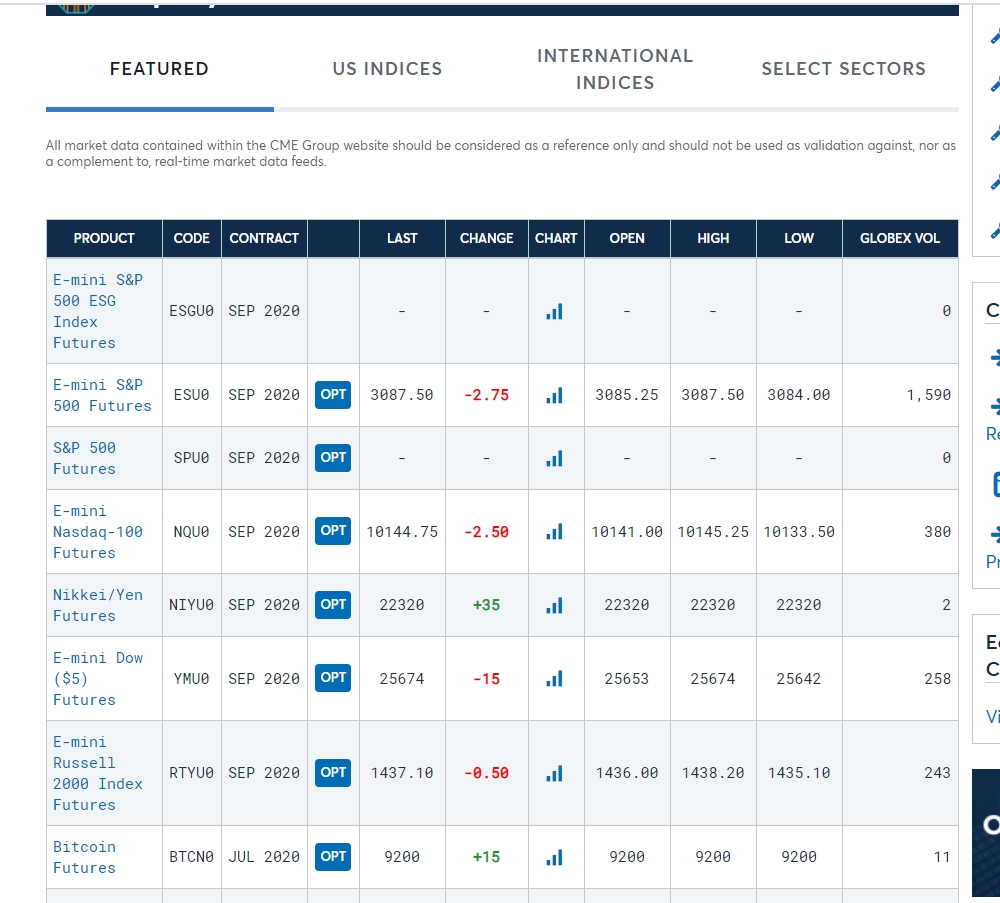Image resolution: width=1000 pixels, height=903 pixels.
Task: Open Bitcoin Futures product link
Action: tap(84, 857)
